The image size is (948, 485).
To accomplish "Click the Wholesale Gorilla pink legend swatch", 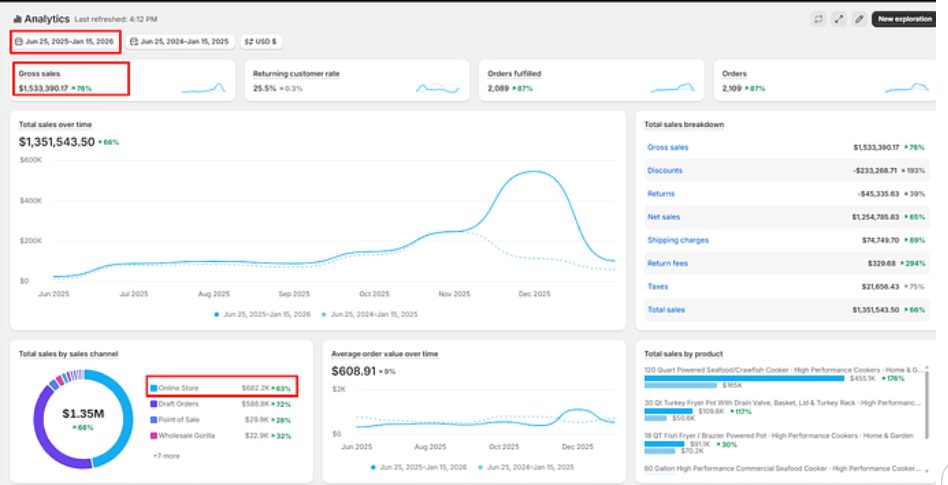I will click(x=154, y=435).
